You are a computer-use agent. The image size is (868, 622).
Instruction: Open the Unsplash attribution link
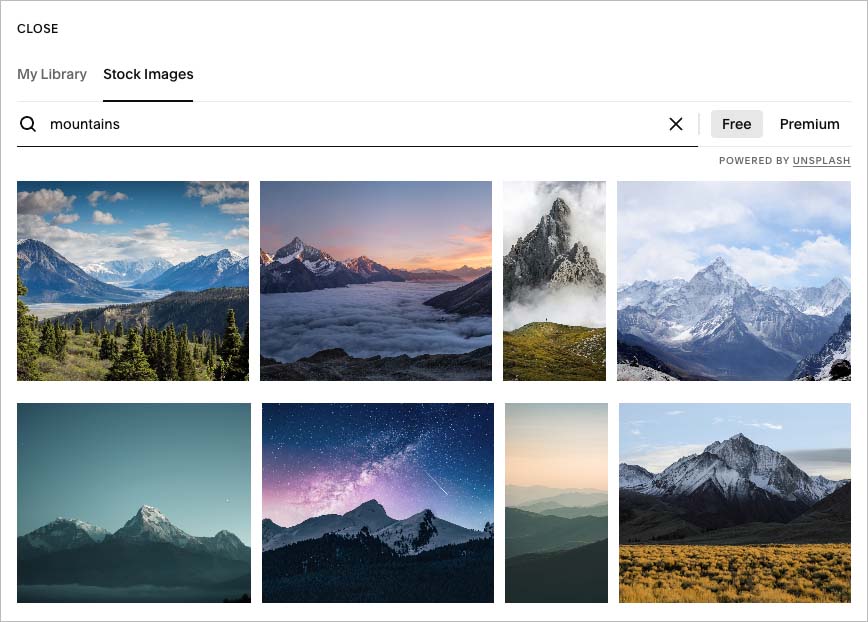click(821, 161)
